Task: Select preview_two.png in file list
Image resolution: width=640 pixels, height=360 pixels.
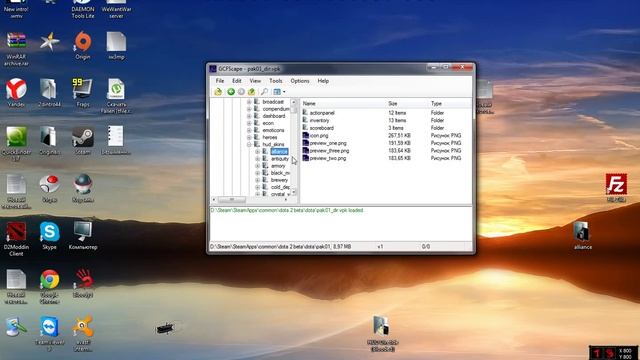Action: (327, 158)
